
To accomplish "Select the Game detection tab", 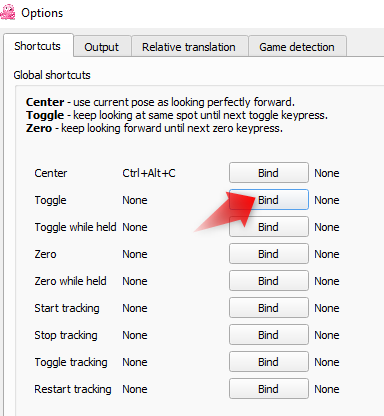I will [297, 47].
